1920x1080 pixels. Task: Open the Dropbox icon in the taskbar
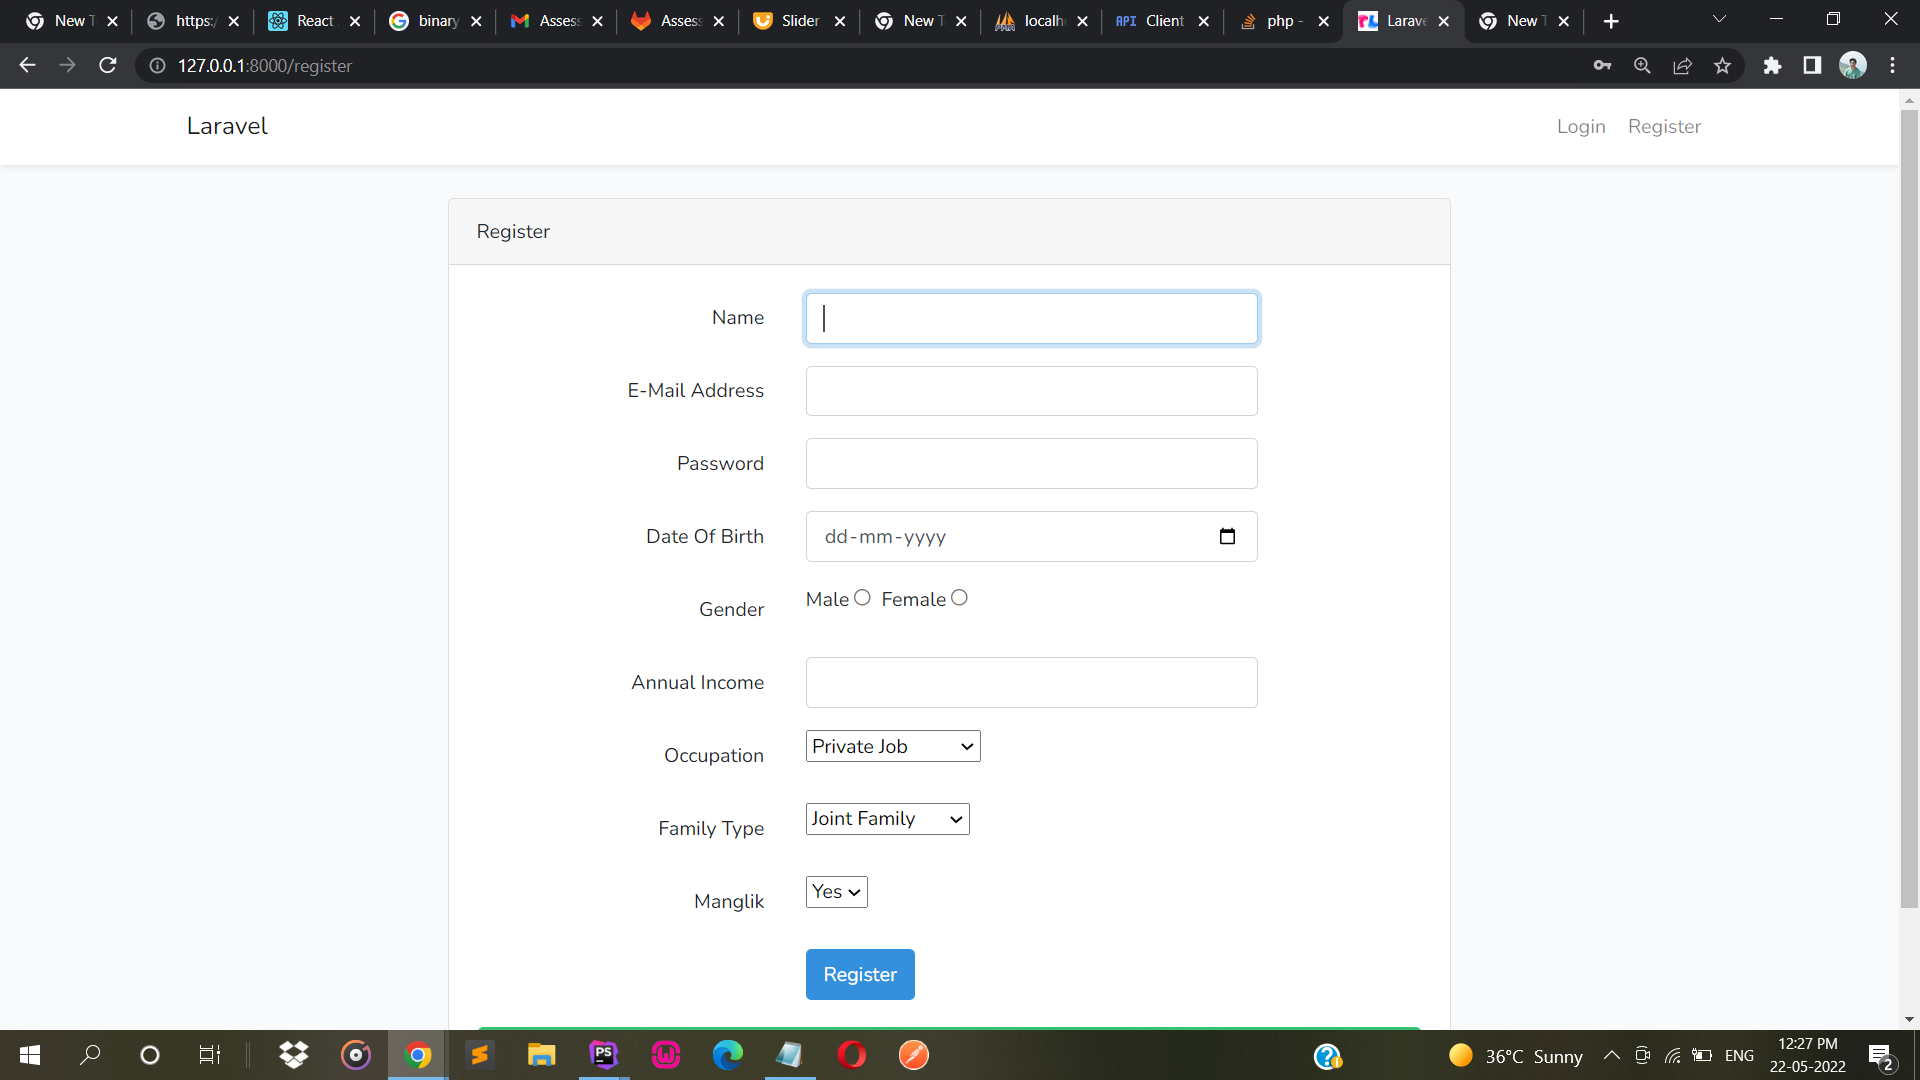point(293,1055)
